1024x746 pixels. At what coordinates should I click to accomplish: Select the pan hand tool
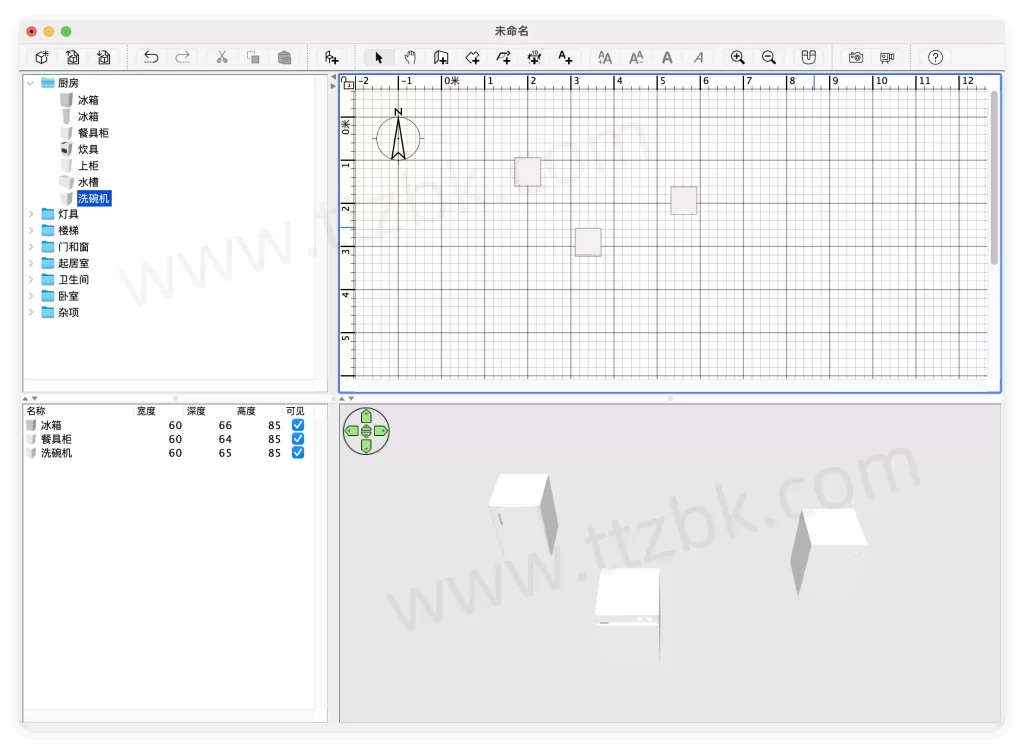(410, 57)
